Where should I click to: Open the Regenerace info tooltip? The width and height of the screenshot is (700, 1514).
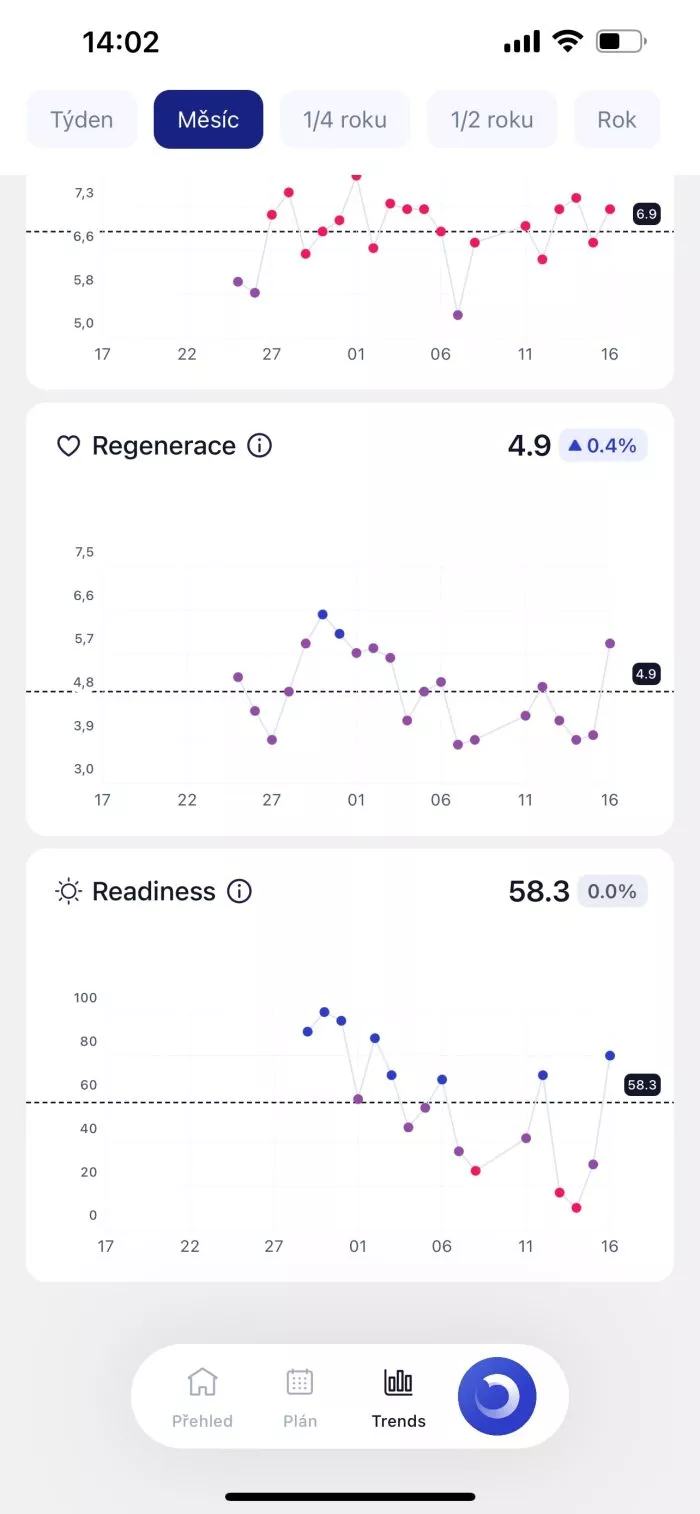[259, 446]
